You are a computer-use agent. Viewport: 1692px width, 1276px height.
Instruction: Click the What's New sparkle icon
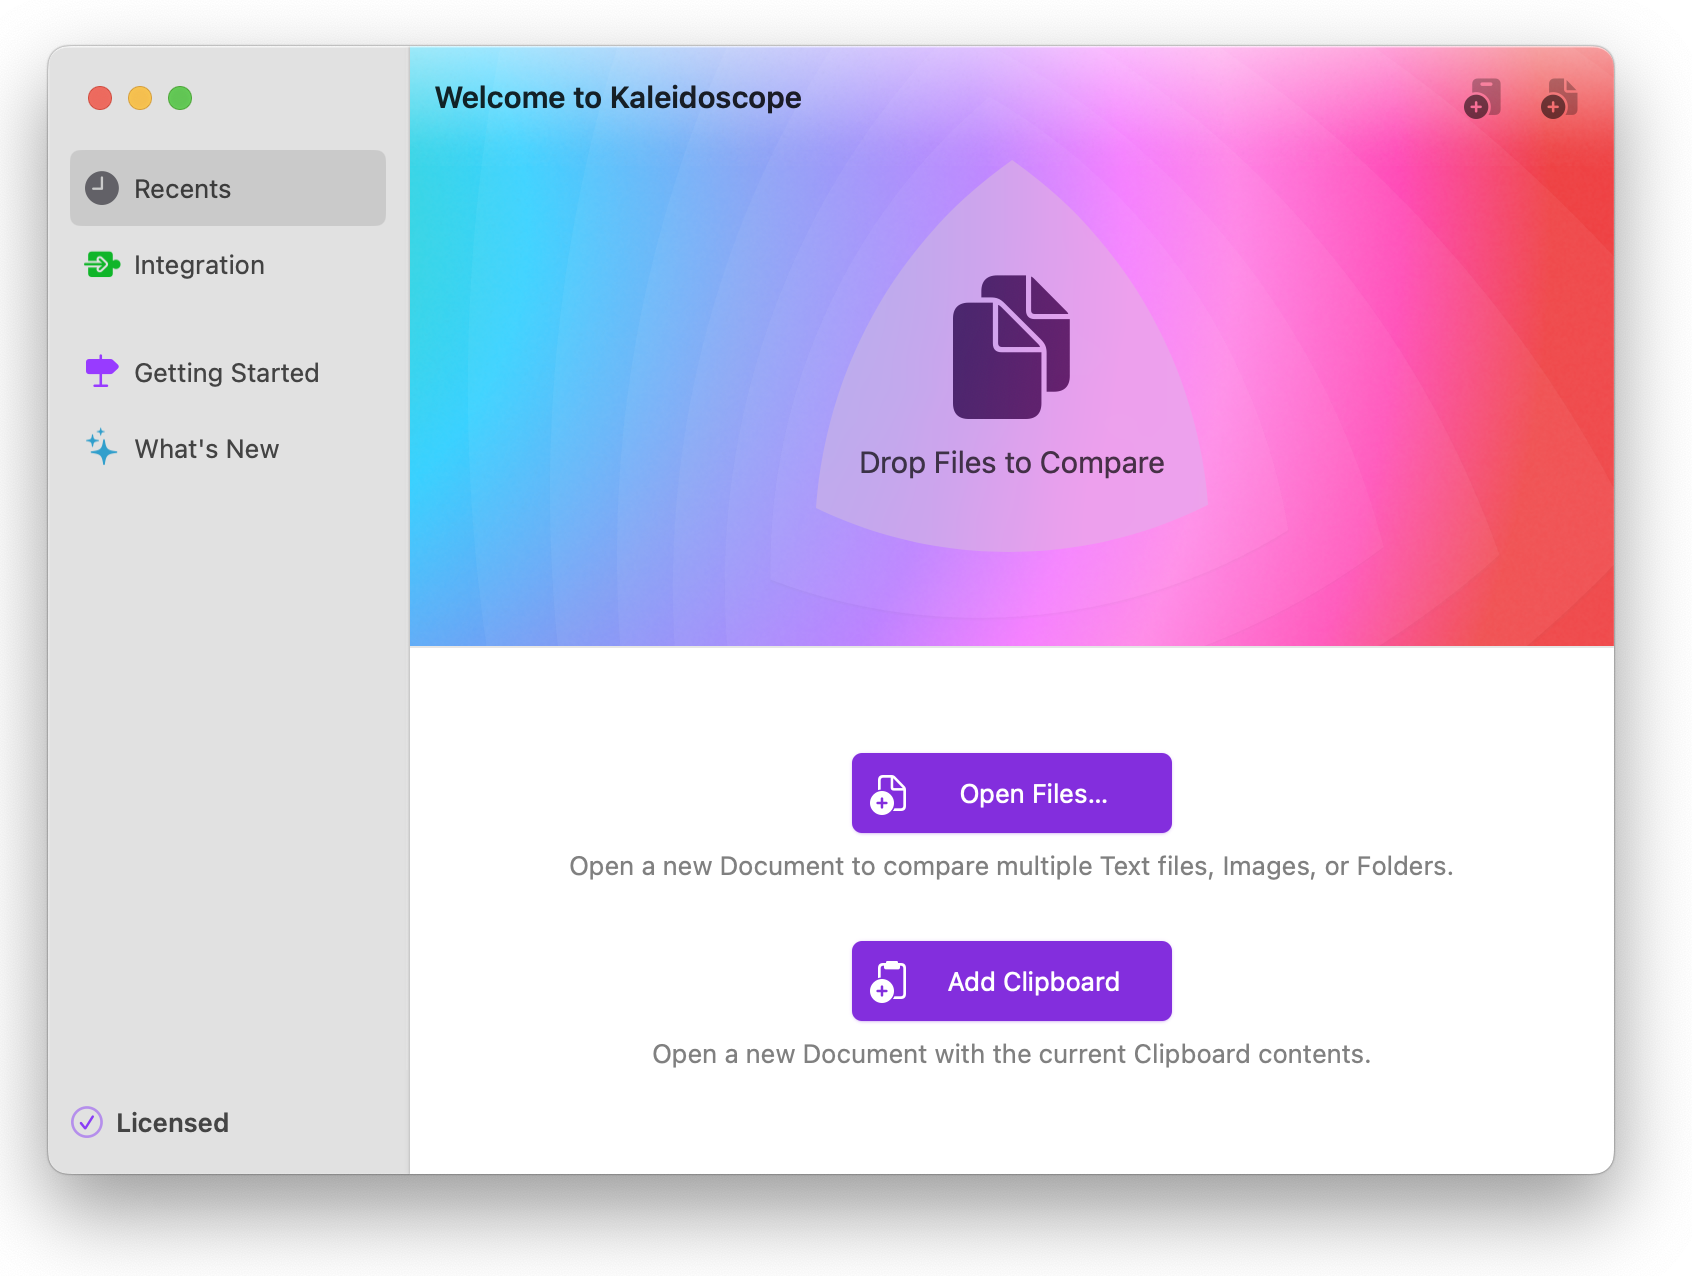pos(101,447)
